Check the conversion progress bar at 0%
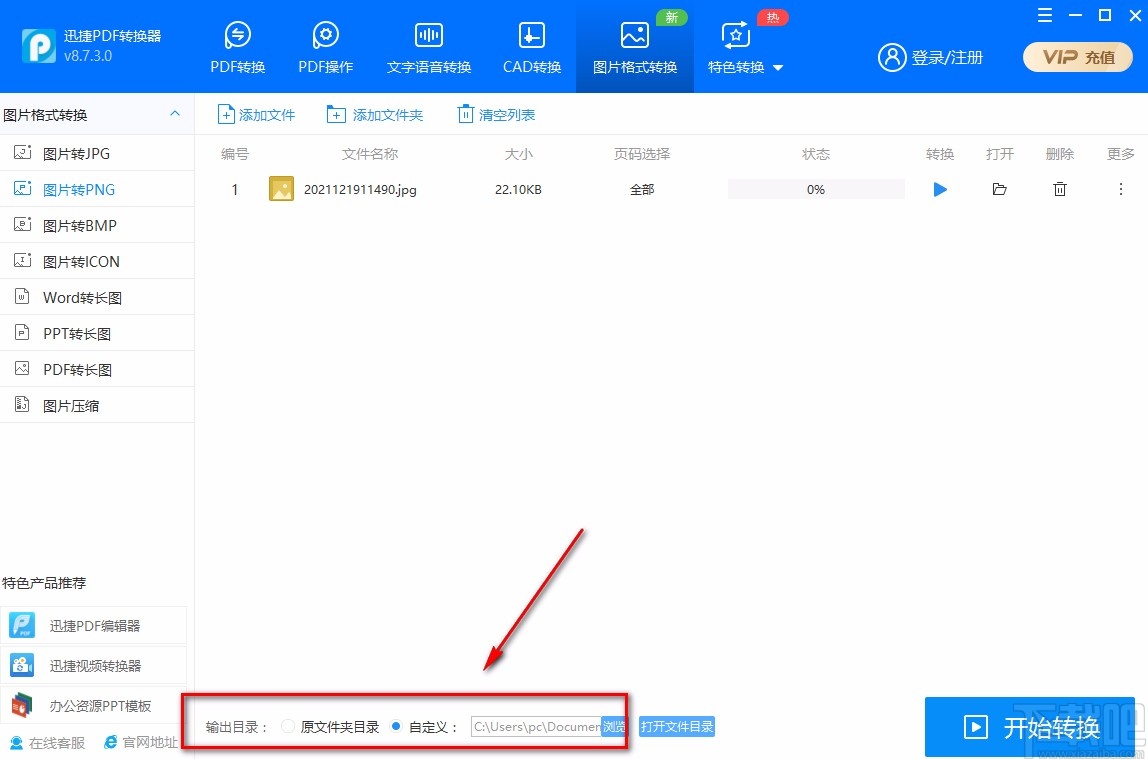 (x=815, y=189)
